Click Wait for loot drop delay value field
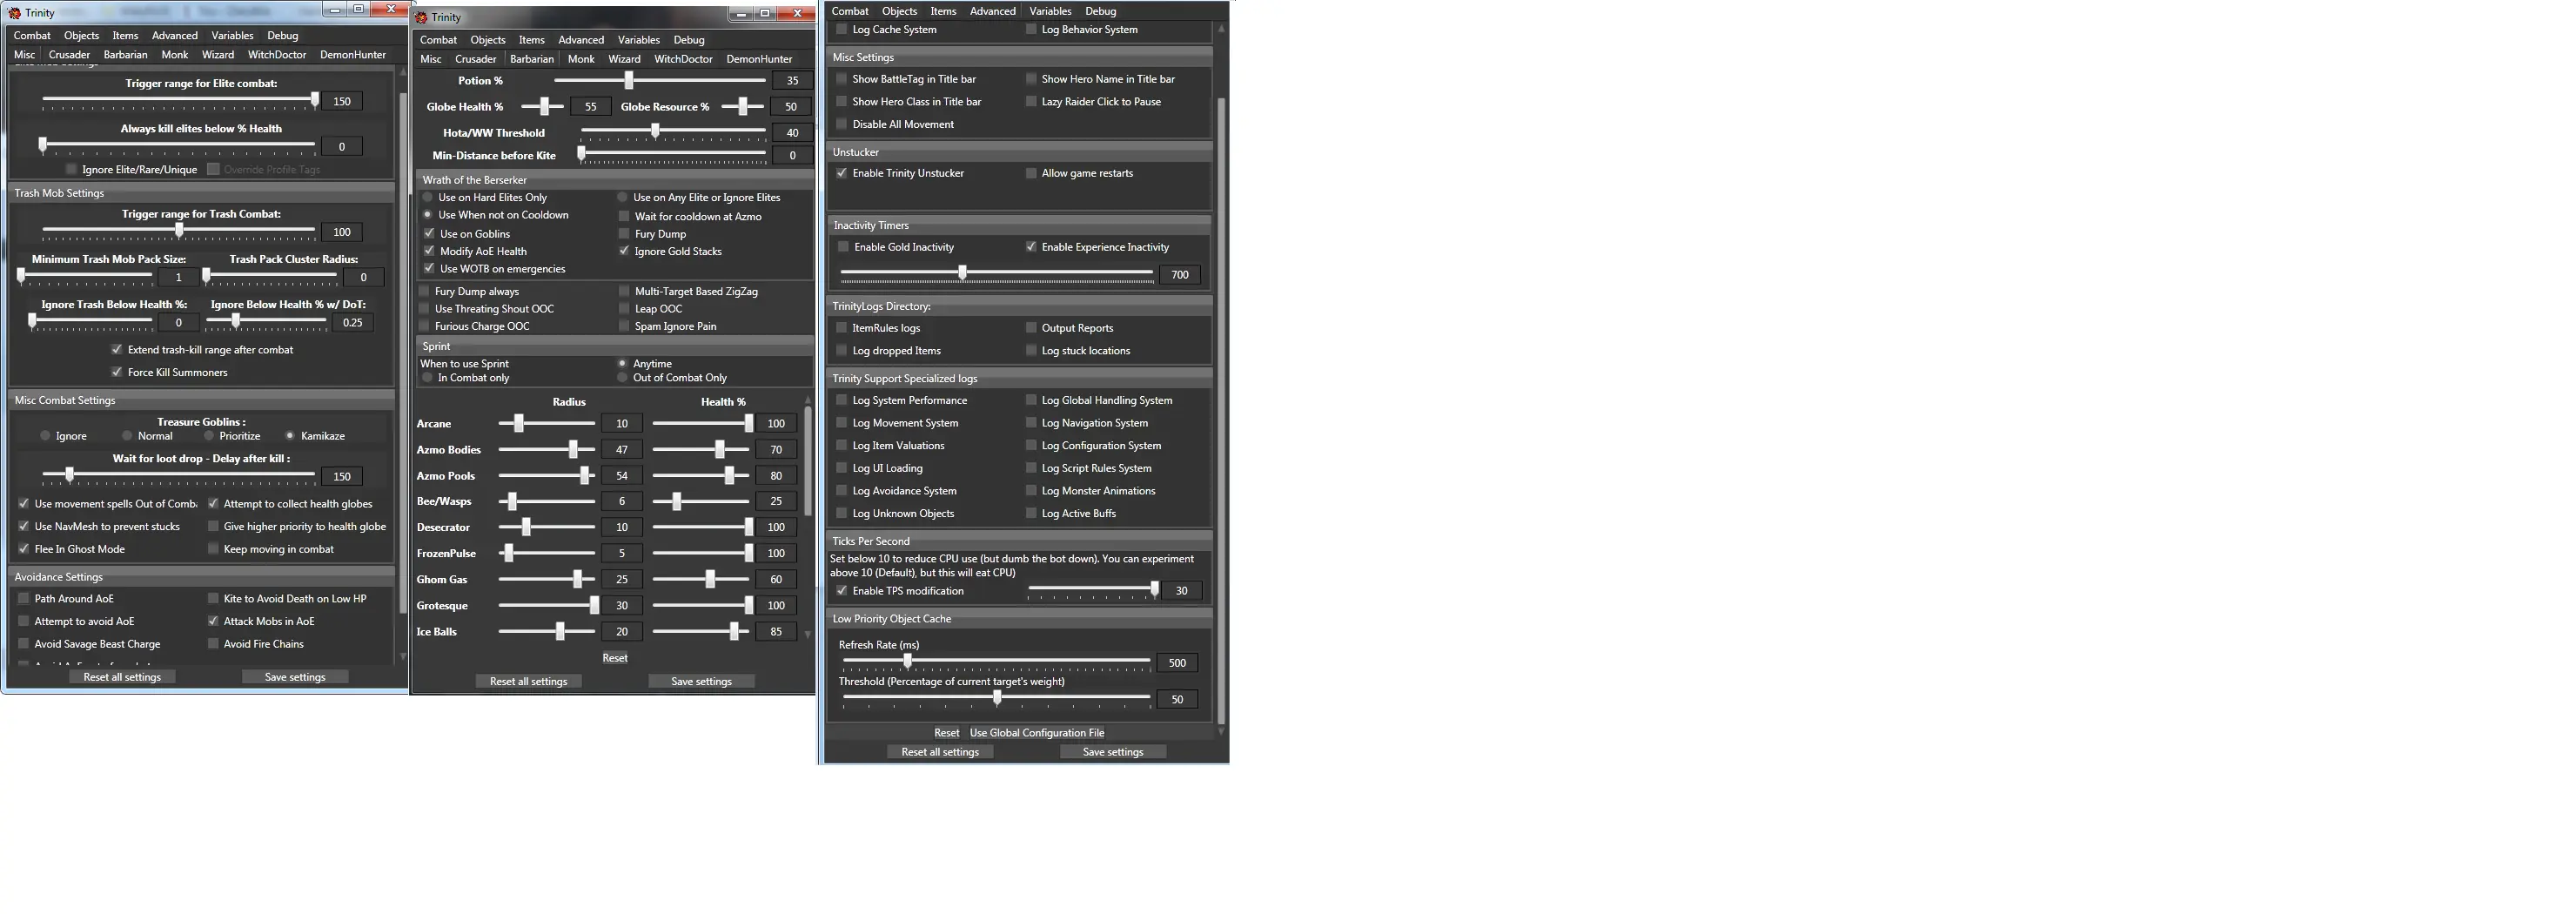2576x914 pixels. pos(342,477)
